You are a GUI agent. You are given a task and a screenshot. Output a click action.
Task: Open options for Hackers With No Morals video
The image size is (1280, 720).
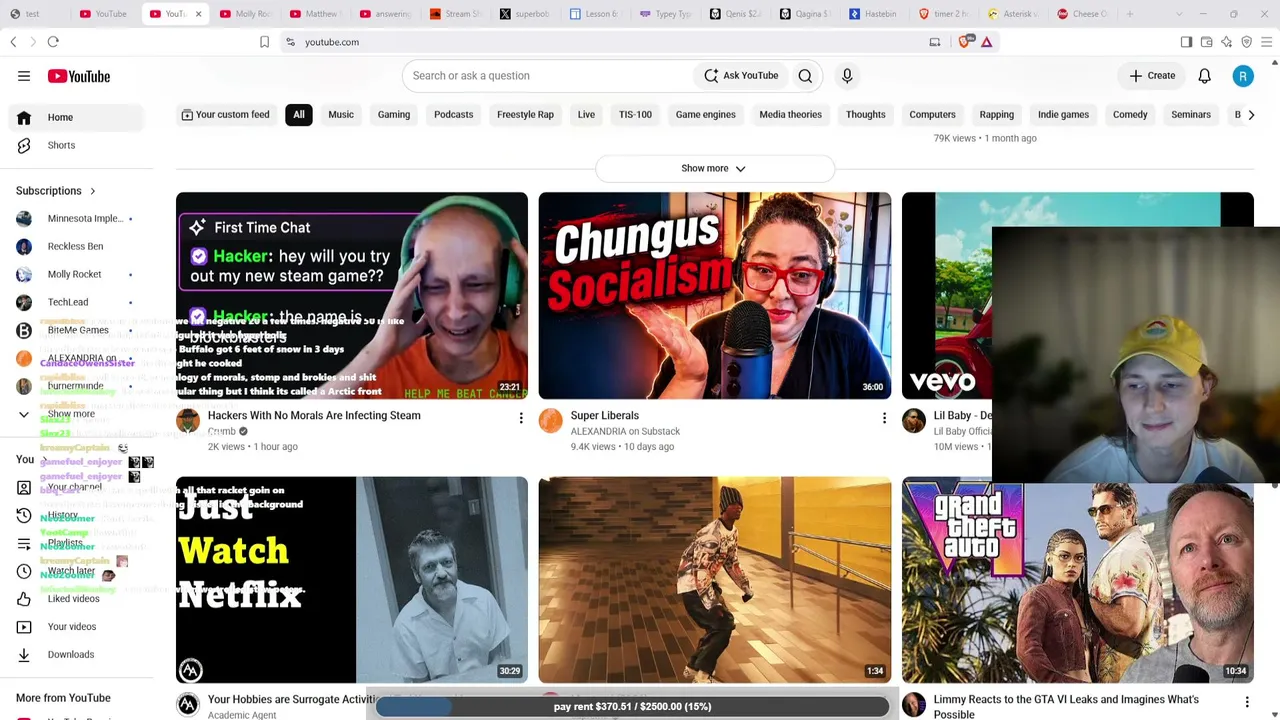pos(521,418)
